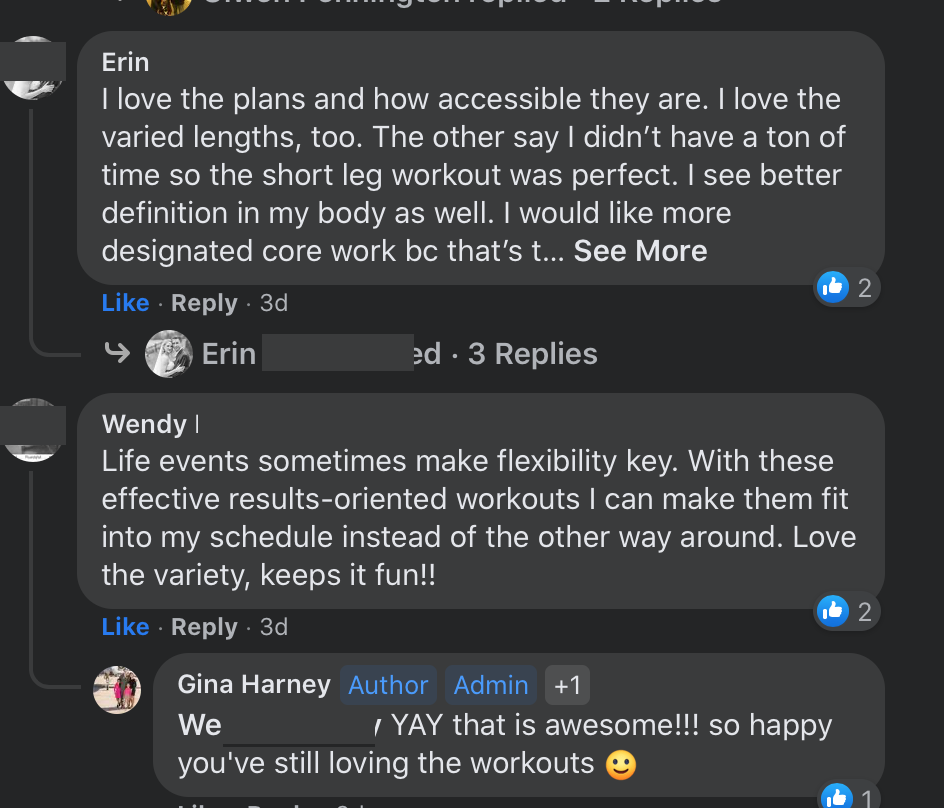The image size is (944, 808).
Task: Expand the +1 badges on Gina Harney
Action: [x=568, y=685]
